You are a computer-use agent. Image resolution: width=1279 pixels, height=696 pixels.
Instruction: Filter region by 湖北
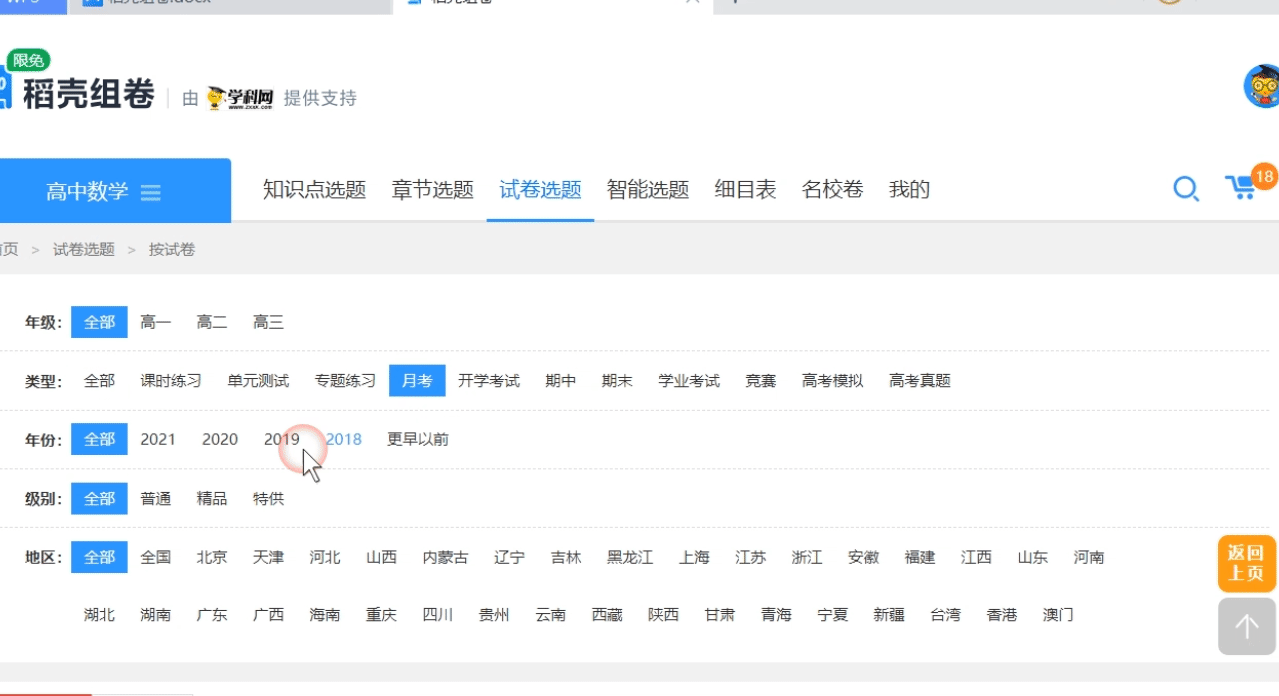pos(99,615)
